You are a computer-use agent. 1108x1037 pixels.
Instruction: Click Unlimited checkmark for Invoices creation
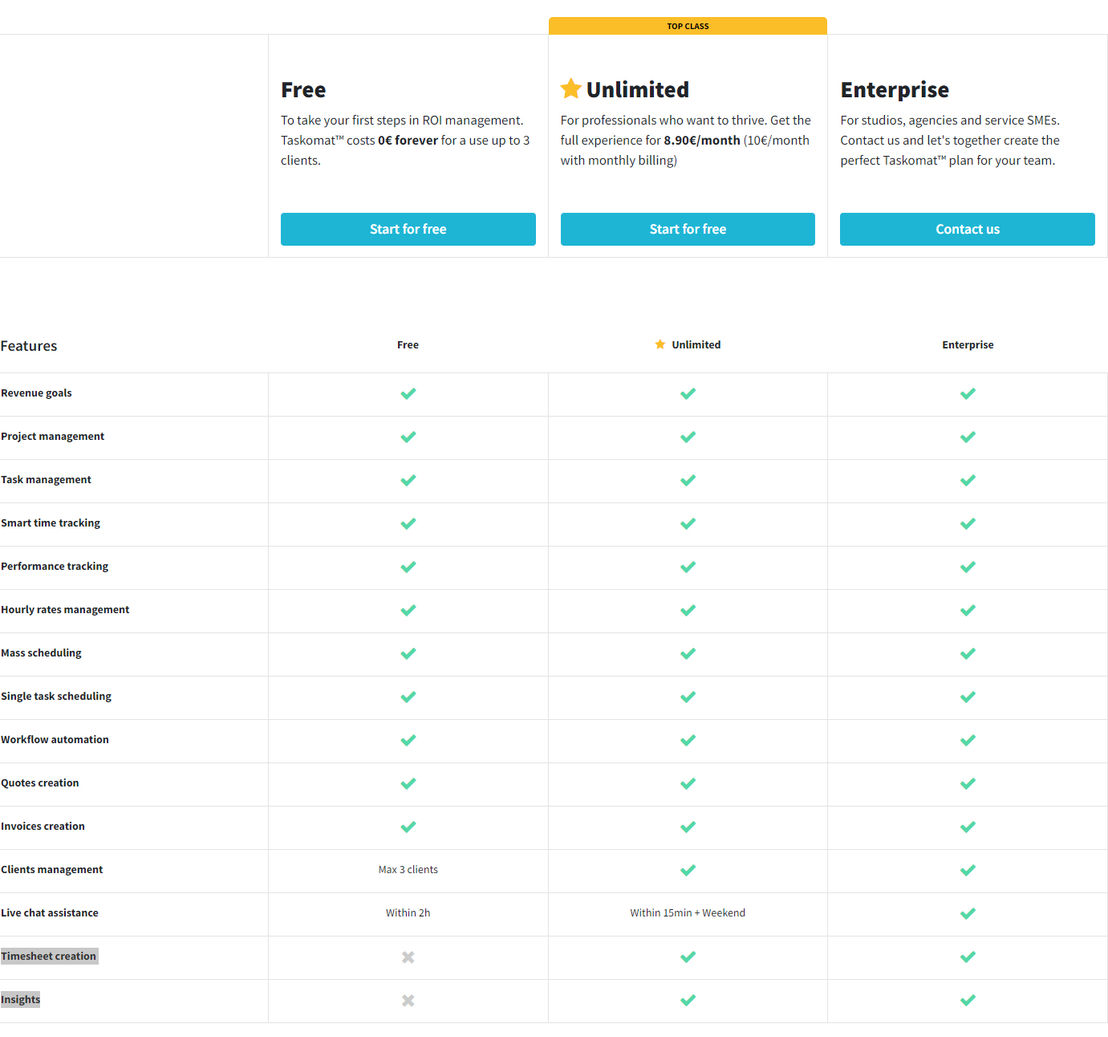coord(688,826)
